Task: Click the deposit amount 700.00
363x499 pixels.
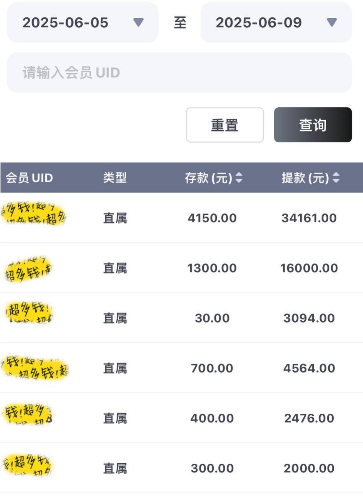Action: click(x=212, y=368)
